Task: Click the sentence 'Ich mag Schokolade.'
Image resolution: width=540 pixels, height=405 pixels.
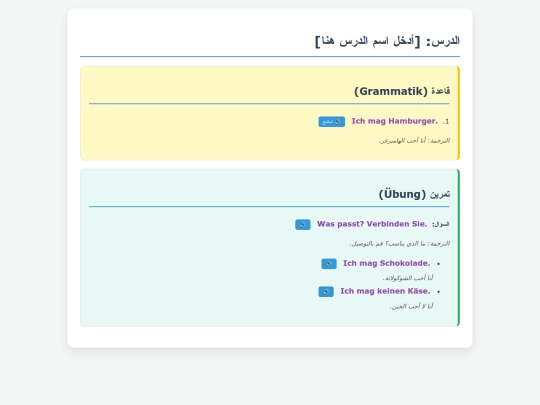Action: [x=386, y=263]
